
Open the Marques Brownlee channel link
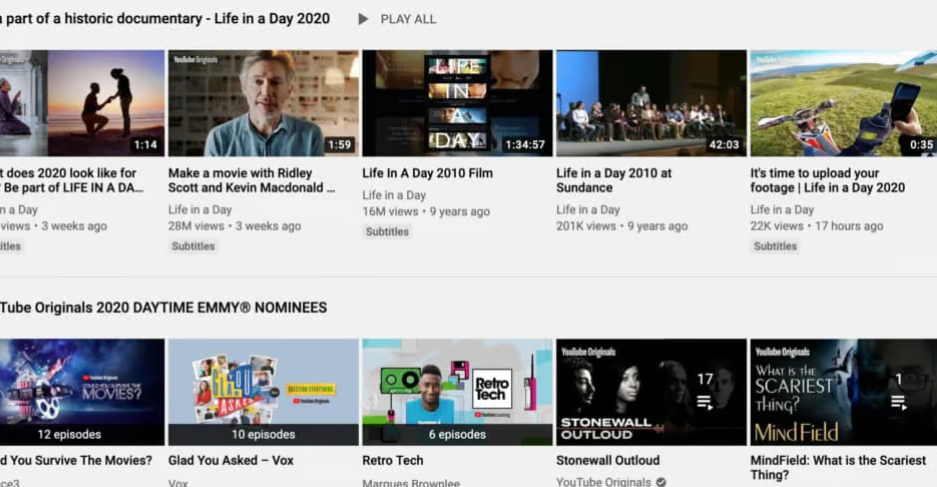click(411, 482)
